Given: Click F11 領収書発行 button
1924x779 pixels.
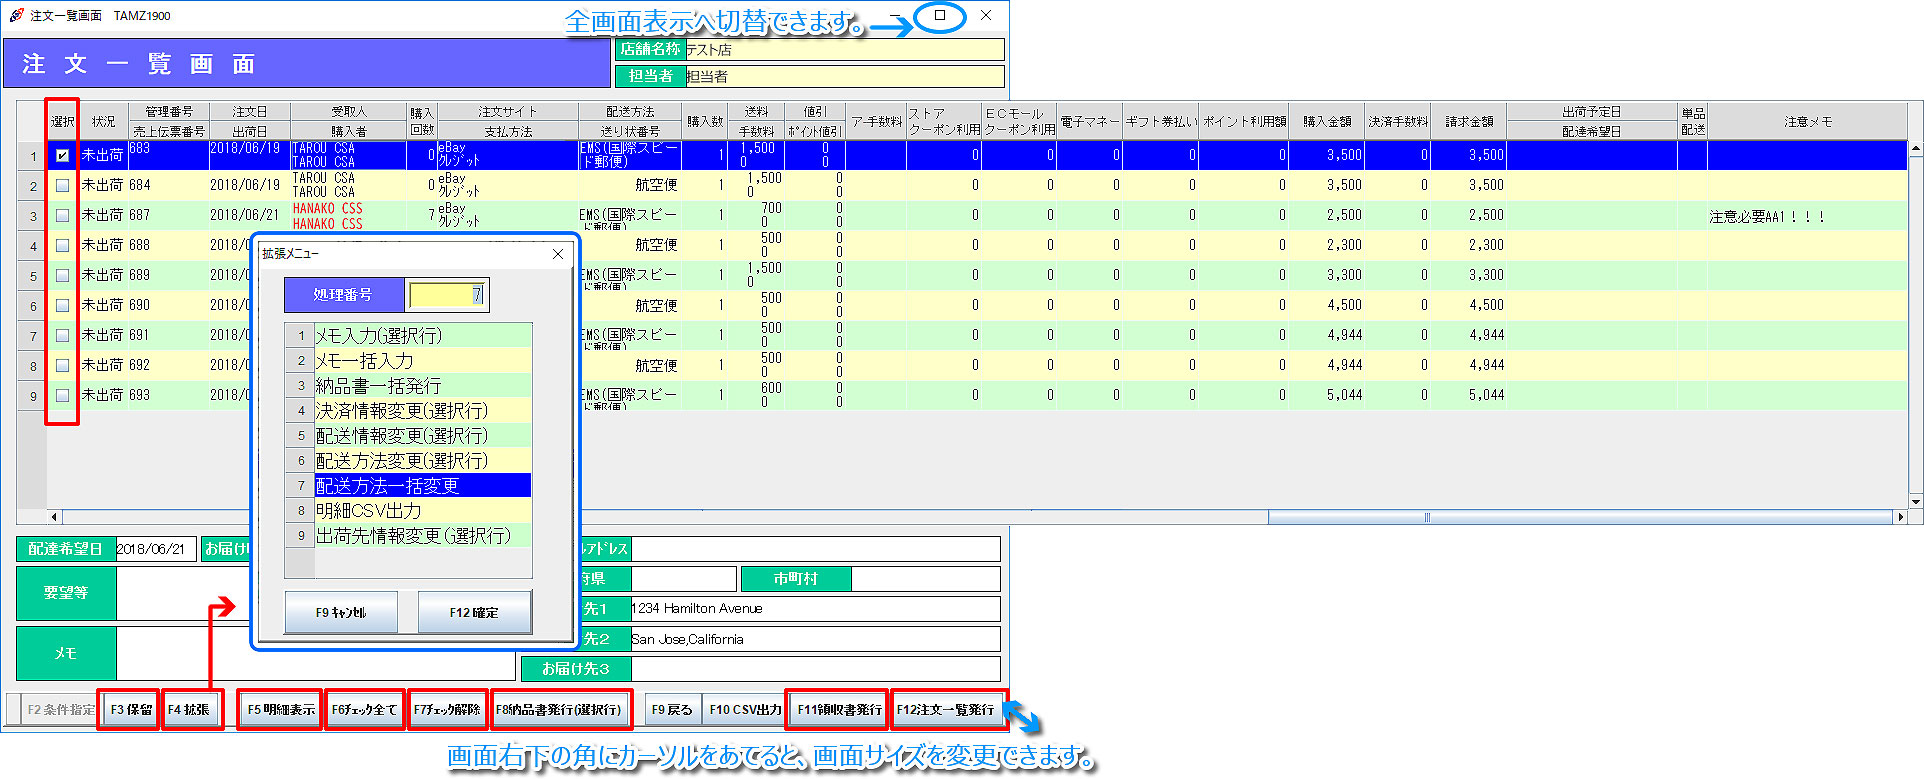Looking at the screenshot, I should click(838, 710).
